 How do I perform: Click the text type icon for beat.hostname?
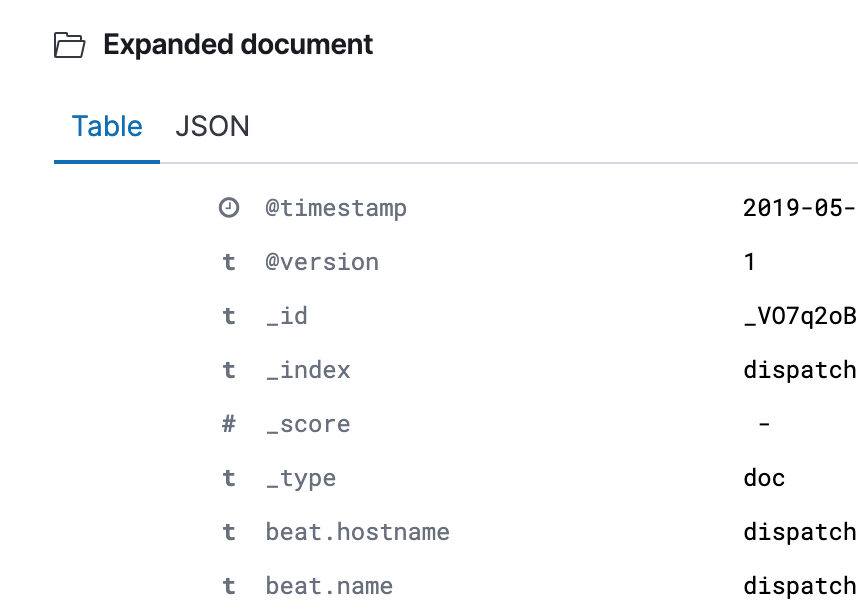tap(229, 532)
